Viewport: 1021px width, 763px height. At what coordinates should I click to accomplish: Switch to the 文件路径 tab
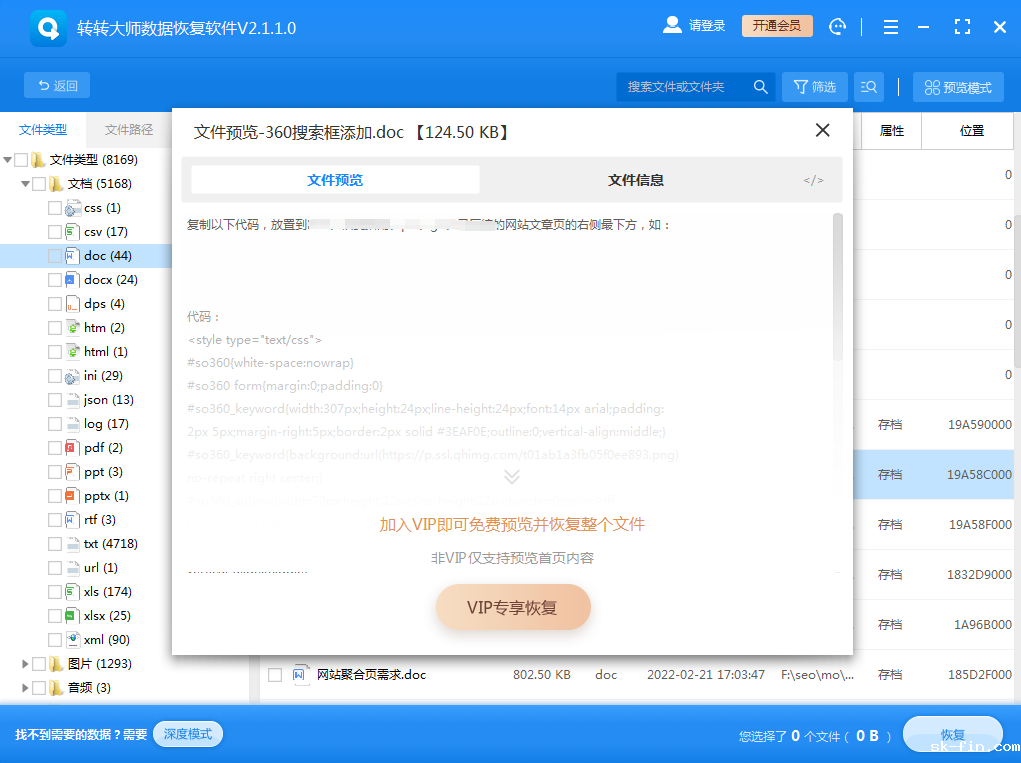click(x=128, y=129)
